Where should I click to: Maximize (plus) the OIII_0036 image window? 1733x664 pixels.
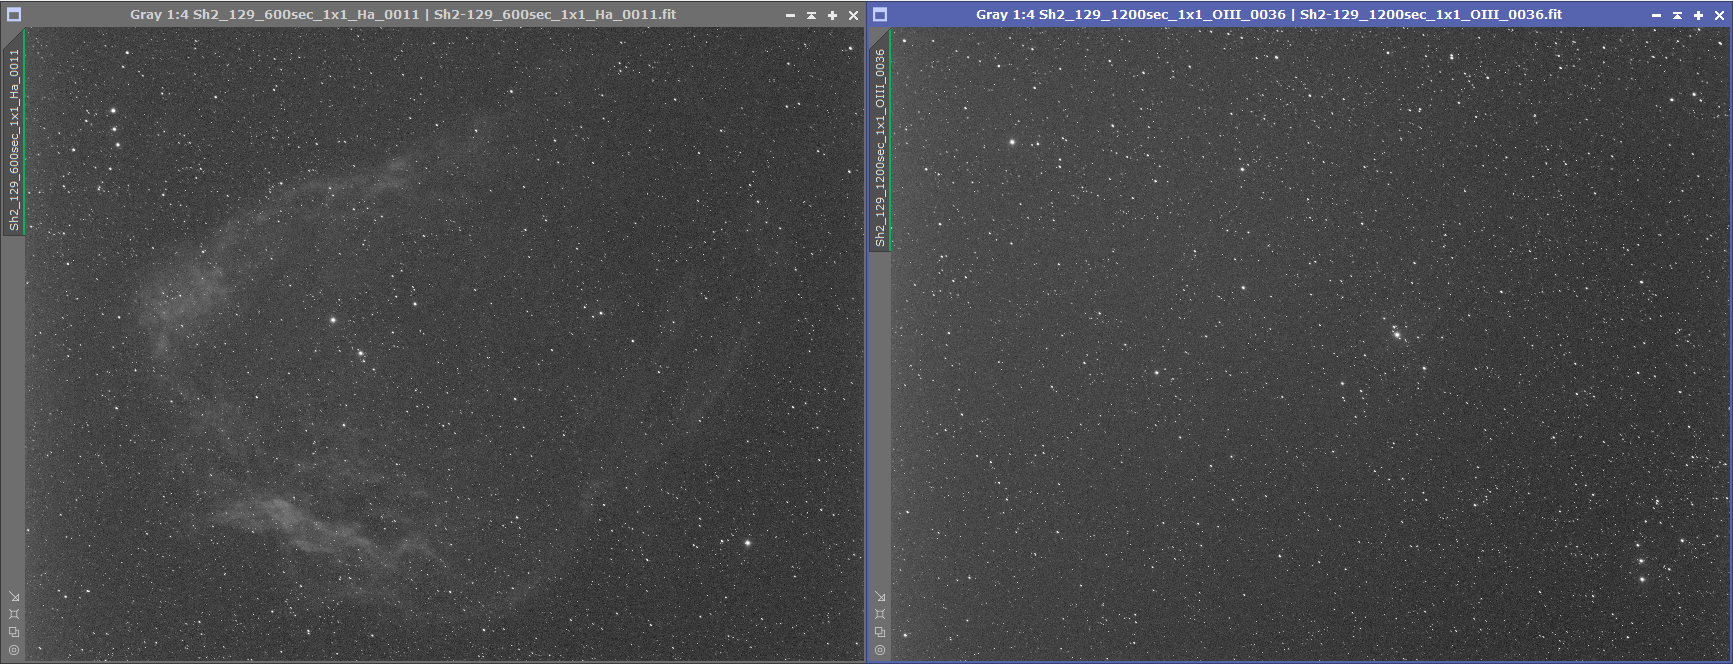1698,15
